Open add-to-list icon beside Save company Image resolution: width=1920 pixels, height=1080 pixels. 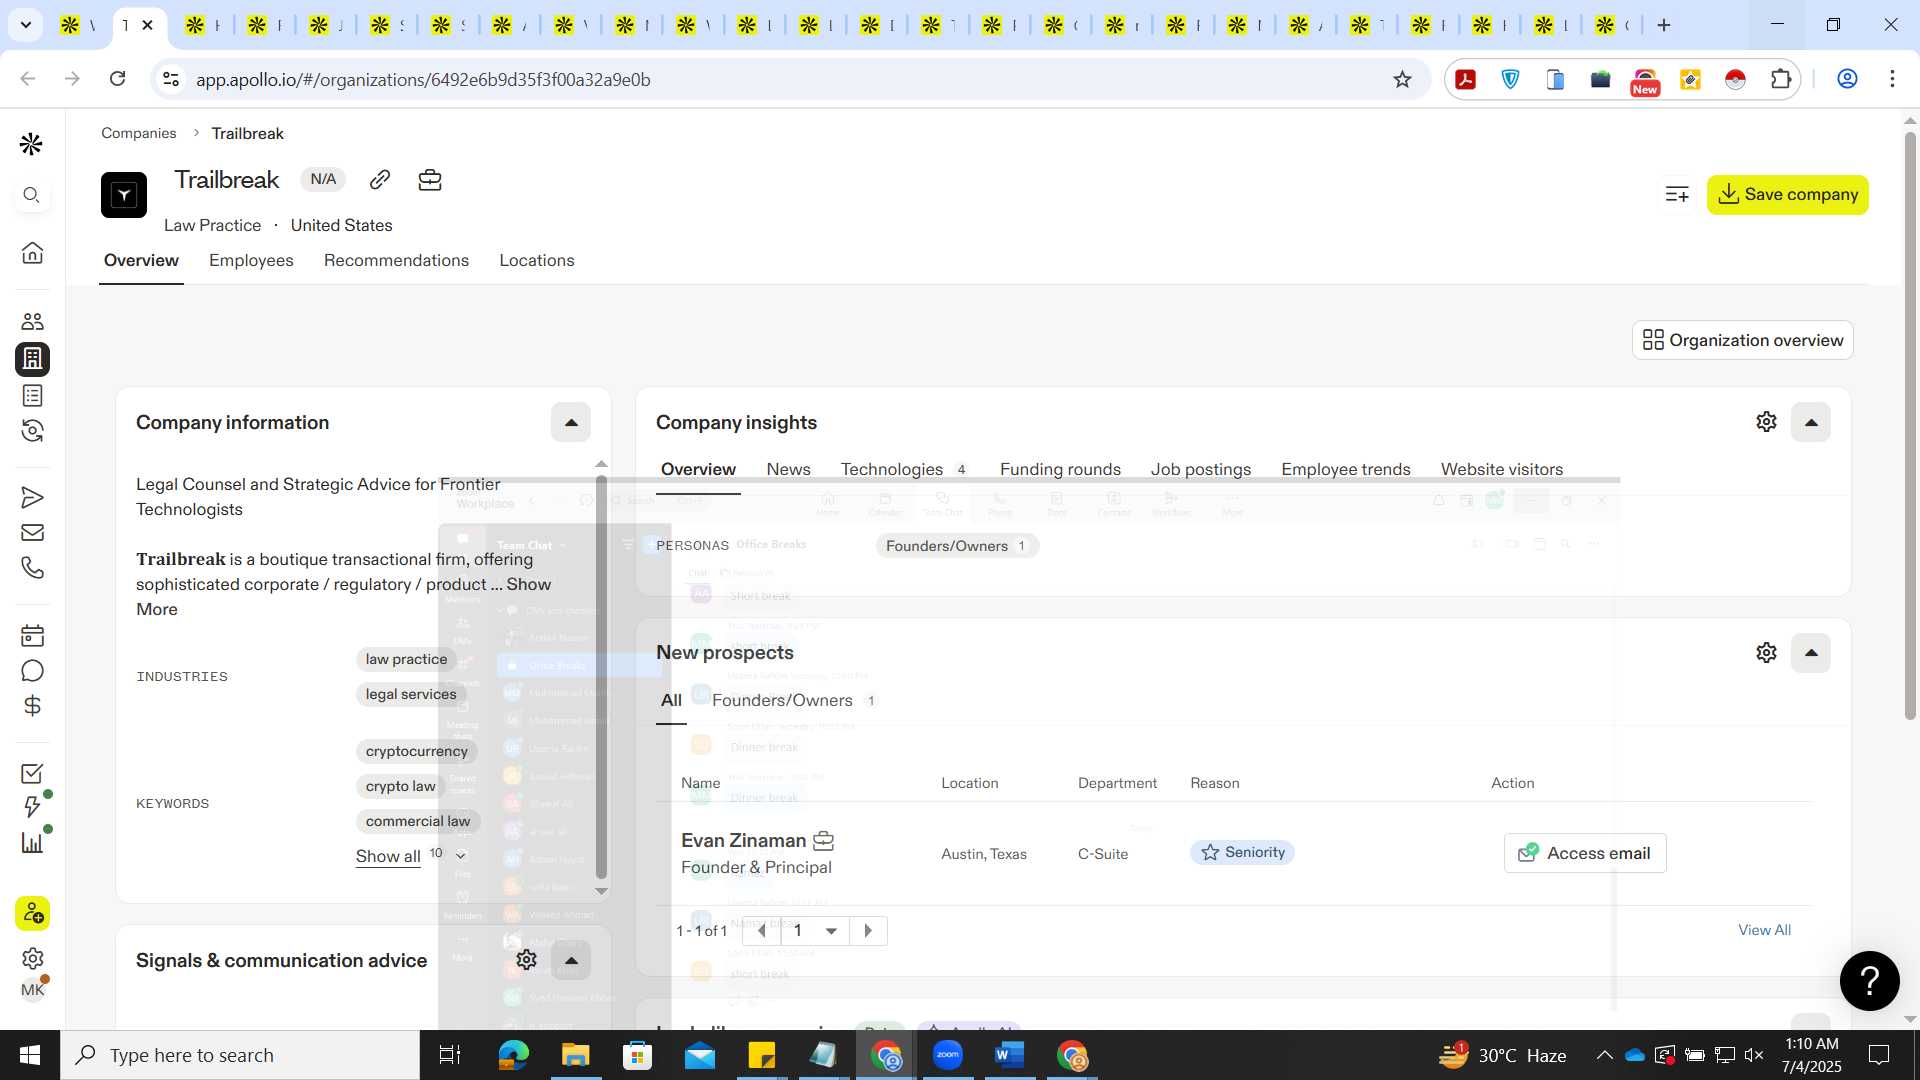pos(1677,194)
